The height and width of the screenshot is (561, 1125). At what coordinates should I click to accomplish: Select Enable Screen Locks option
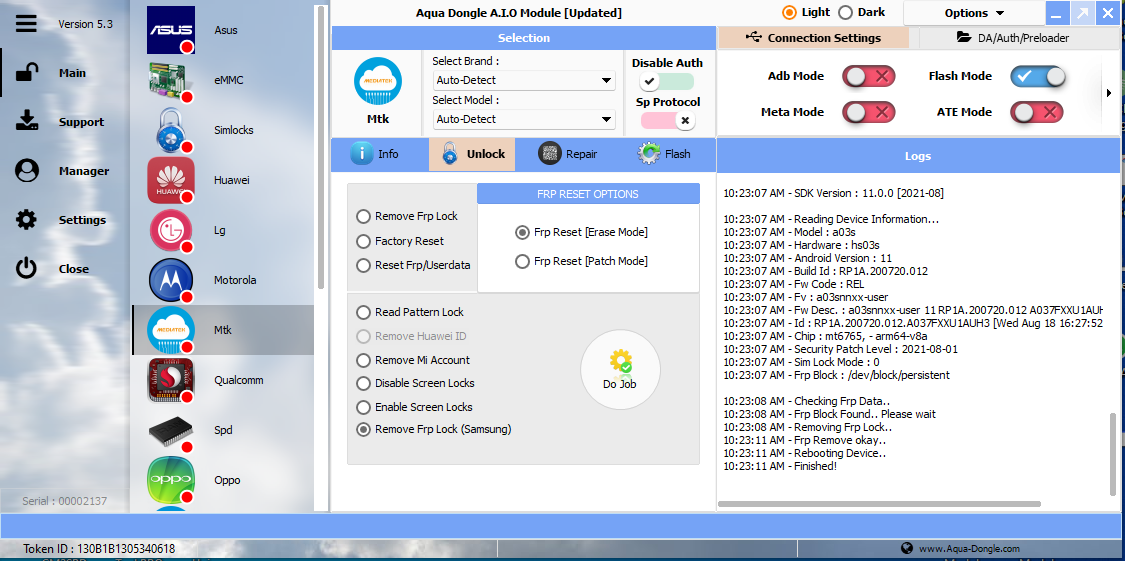415,407
